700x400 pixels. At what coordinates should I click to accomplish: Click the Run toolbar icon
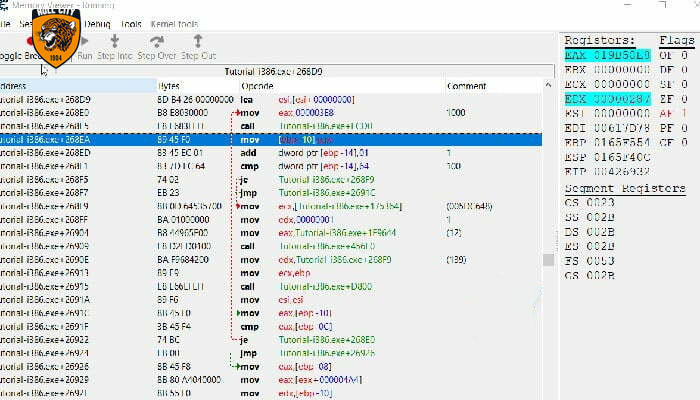(x=84, y=47)
